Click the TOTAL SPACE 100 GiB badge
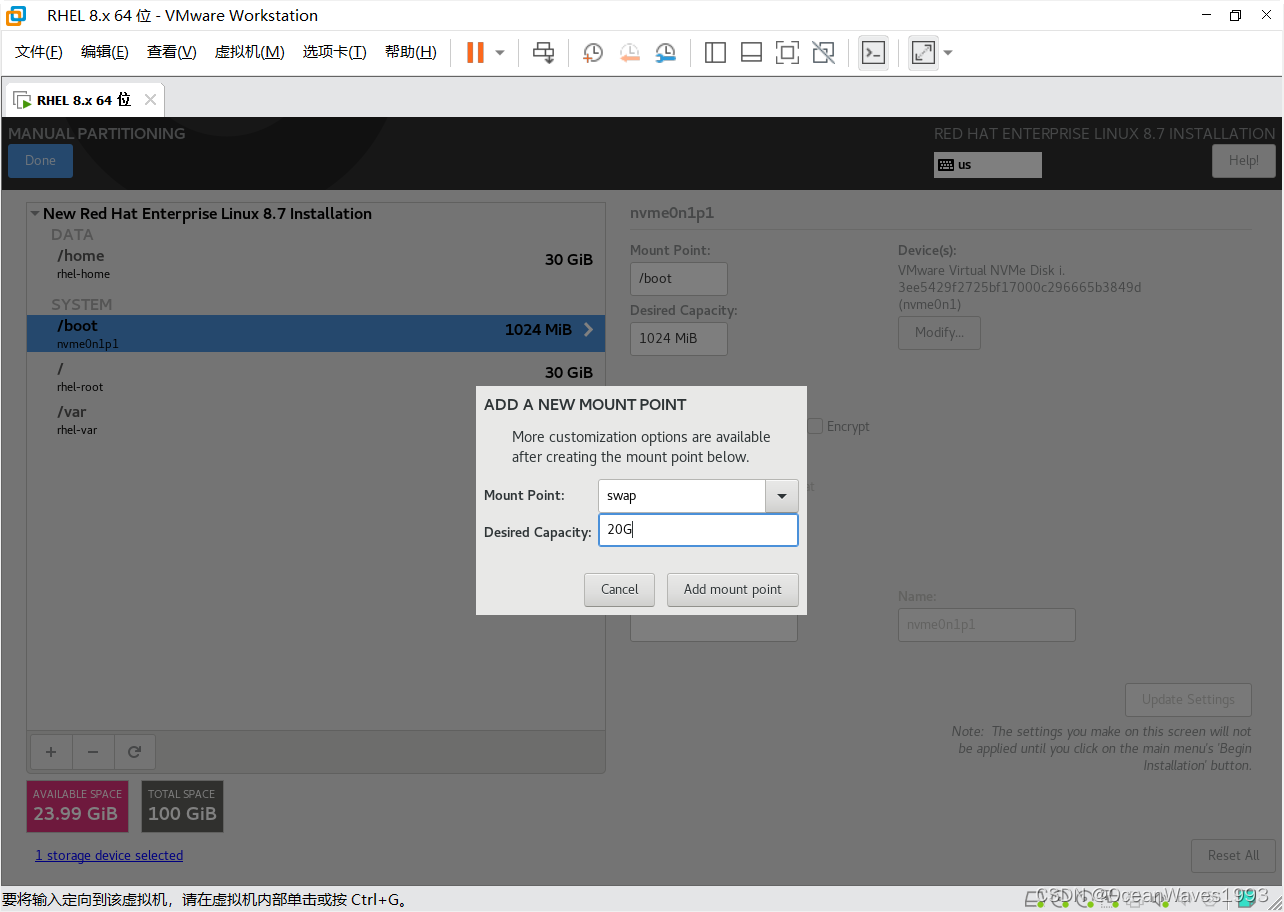 click(182, 806)
